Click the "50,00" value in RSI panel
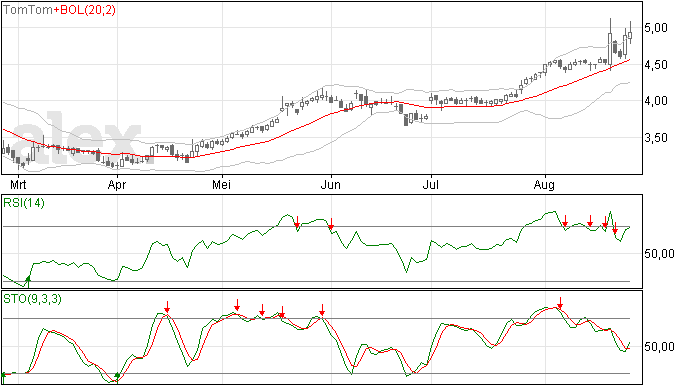This screenshot has width=690, height=387. (659, 254)
